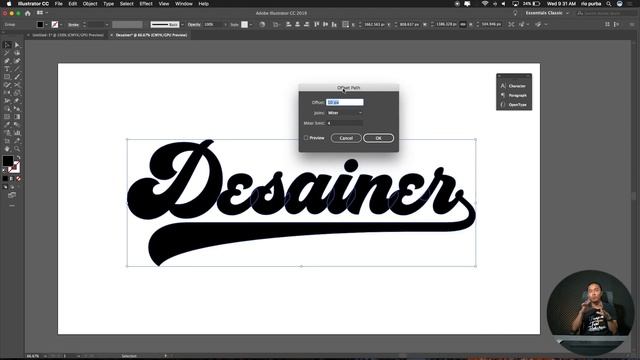Click Cancel in the Offset Path dialog

pos(346,138)
